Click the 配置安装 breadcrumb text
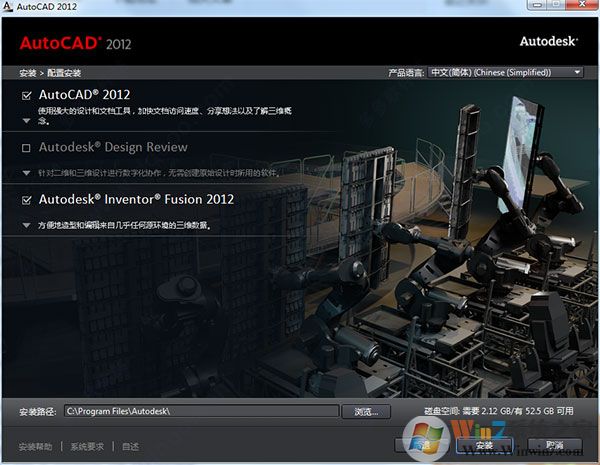The width and height of the screenshot is (600, 465). click(64, 73)
